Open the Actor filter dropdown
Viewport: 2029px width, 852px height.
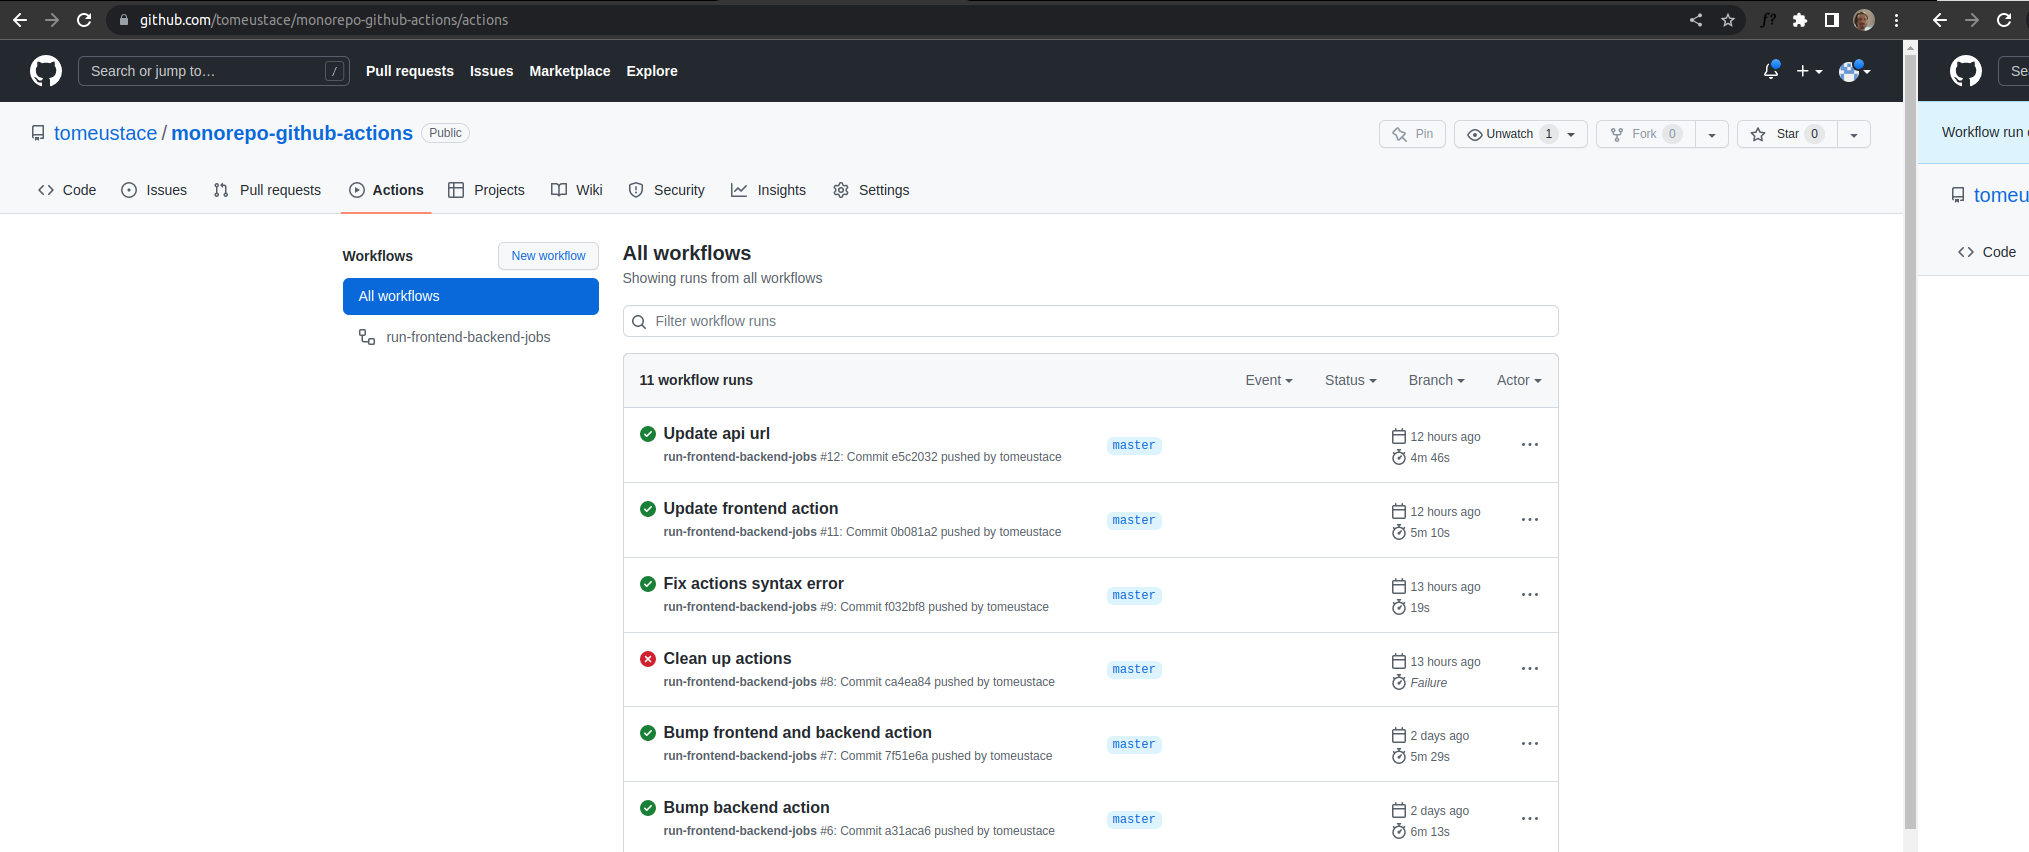point(1519,380)
